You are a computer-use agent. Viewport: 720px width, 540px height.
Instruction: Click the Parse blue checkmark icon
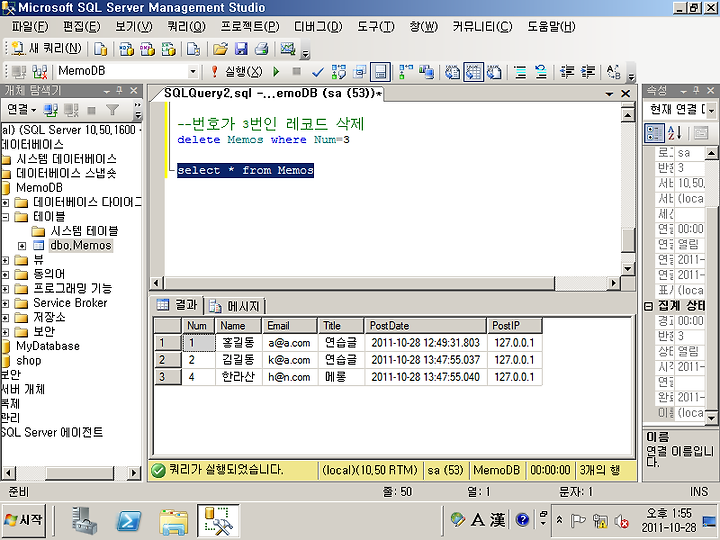coord(317,72)
